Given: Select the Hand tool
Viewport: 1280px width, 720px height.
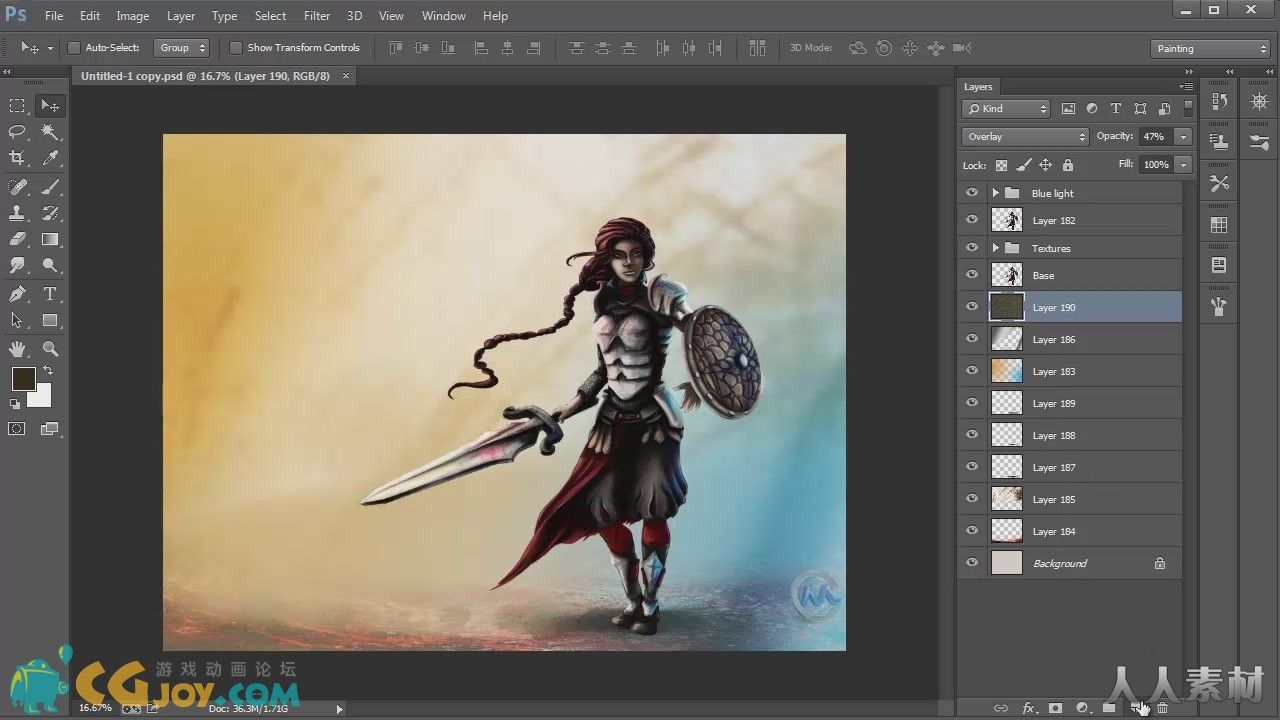Looking at the screenshot, I should pyautogui.click(x=17, y=349).
